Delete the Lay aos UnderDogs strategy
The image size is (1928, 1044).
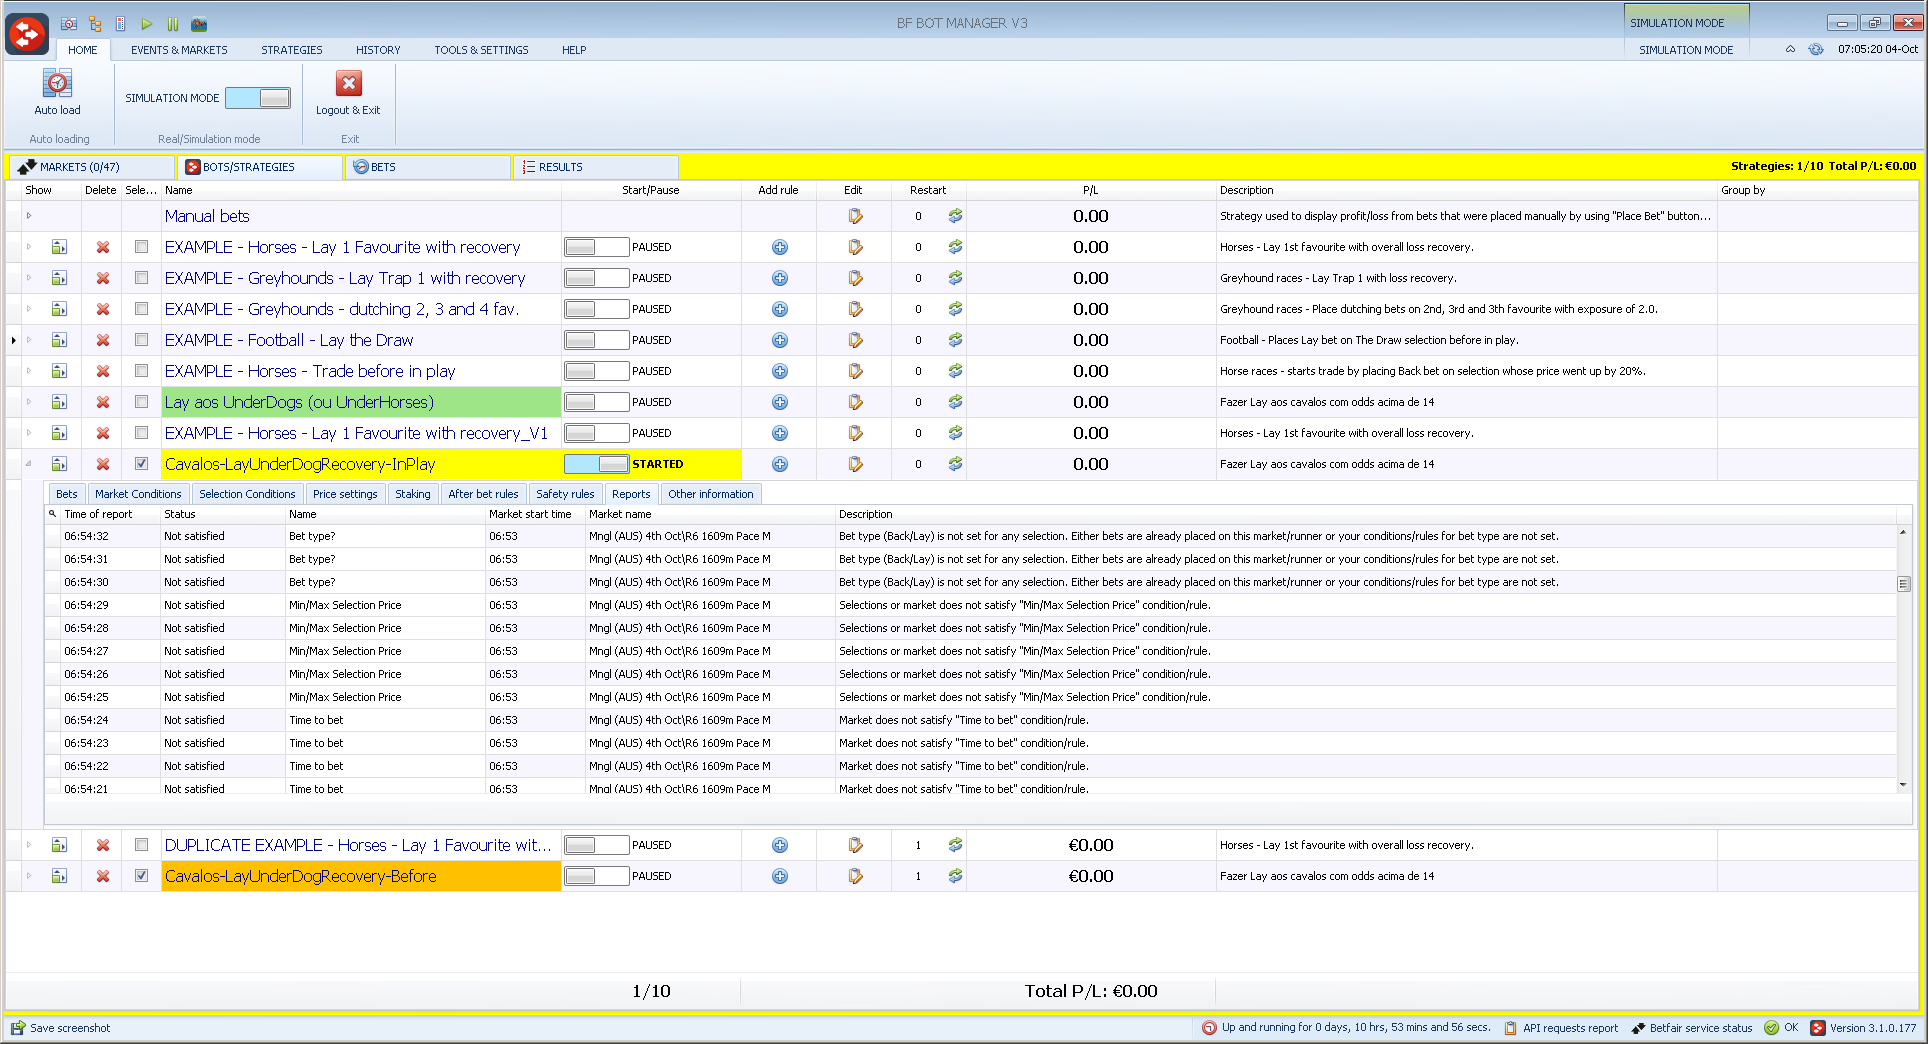point(102,402)
